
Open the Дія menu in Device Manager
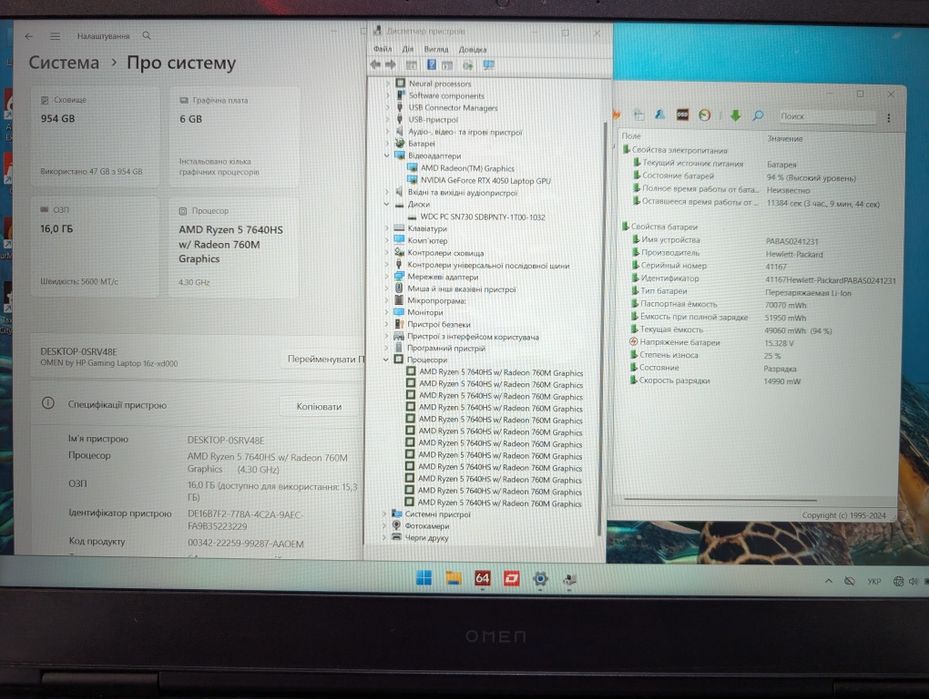[x=408, y=49]
